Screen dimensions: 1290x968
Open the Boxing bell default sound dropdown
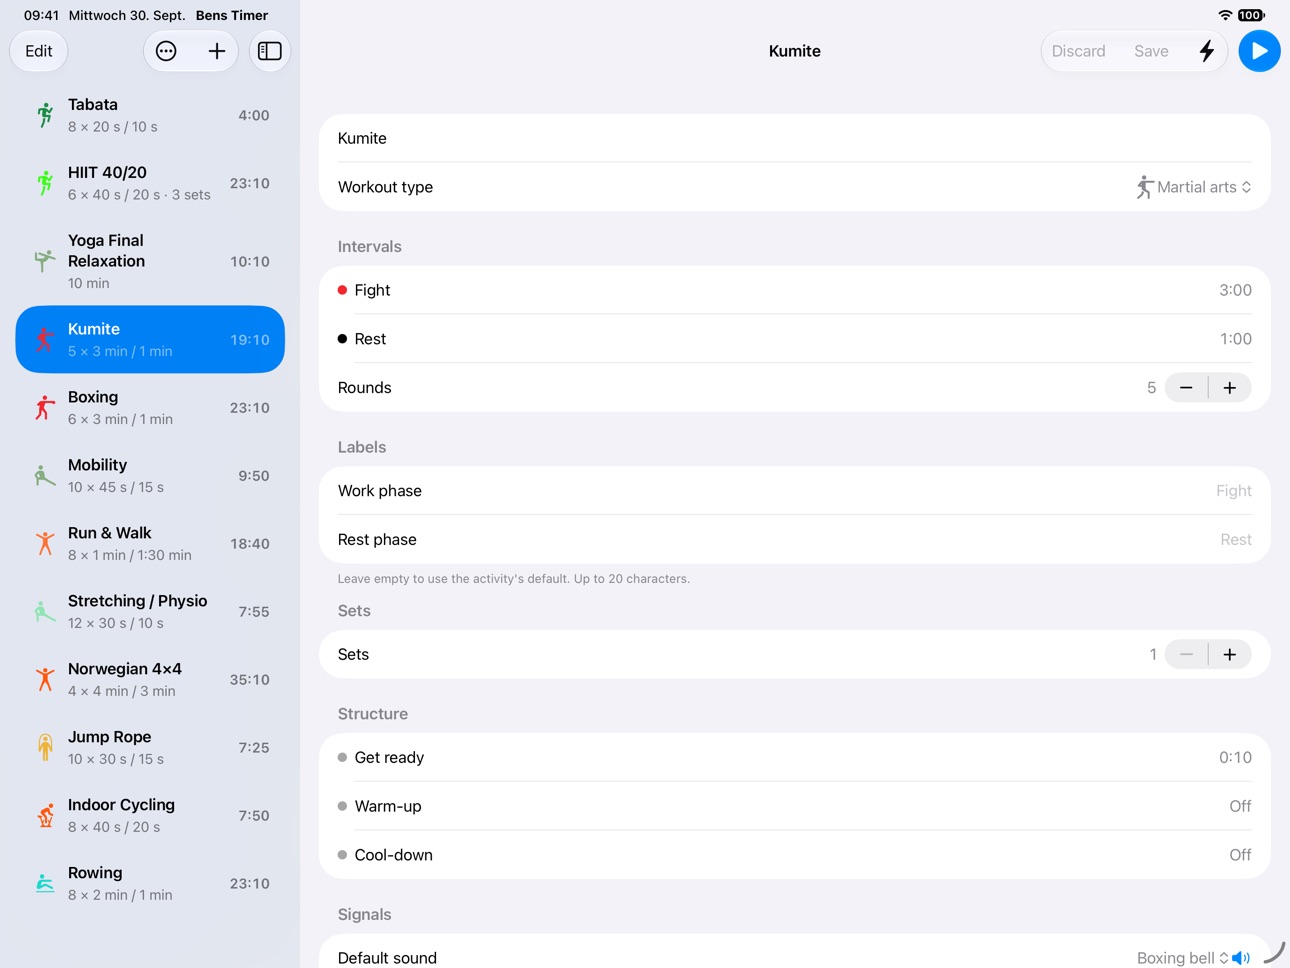coord(1182,958)
